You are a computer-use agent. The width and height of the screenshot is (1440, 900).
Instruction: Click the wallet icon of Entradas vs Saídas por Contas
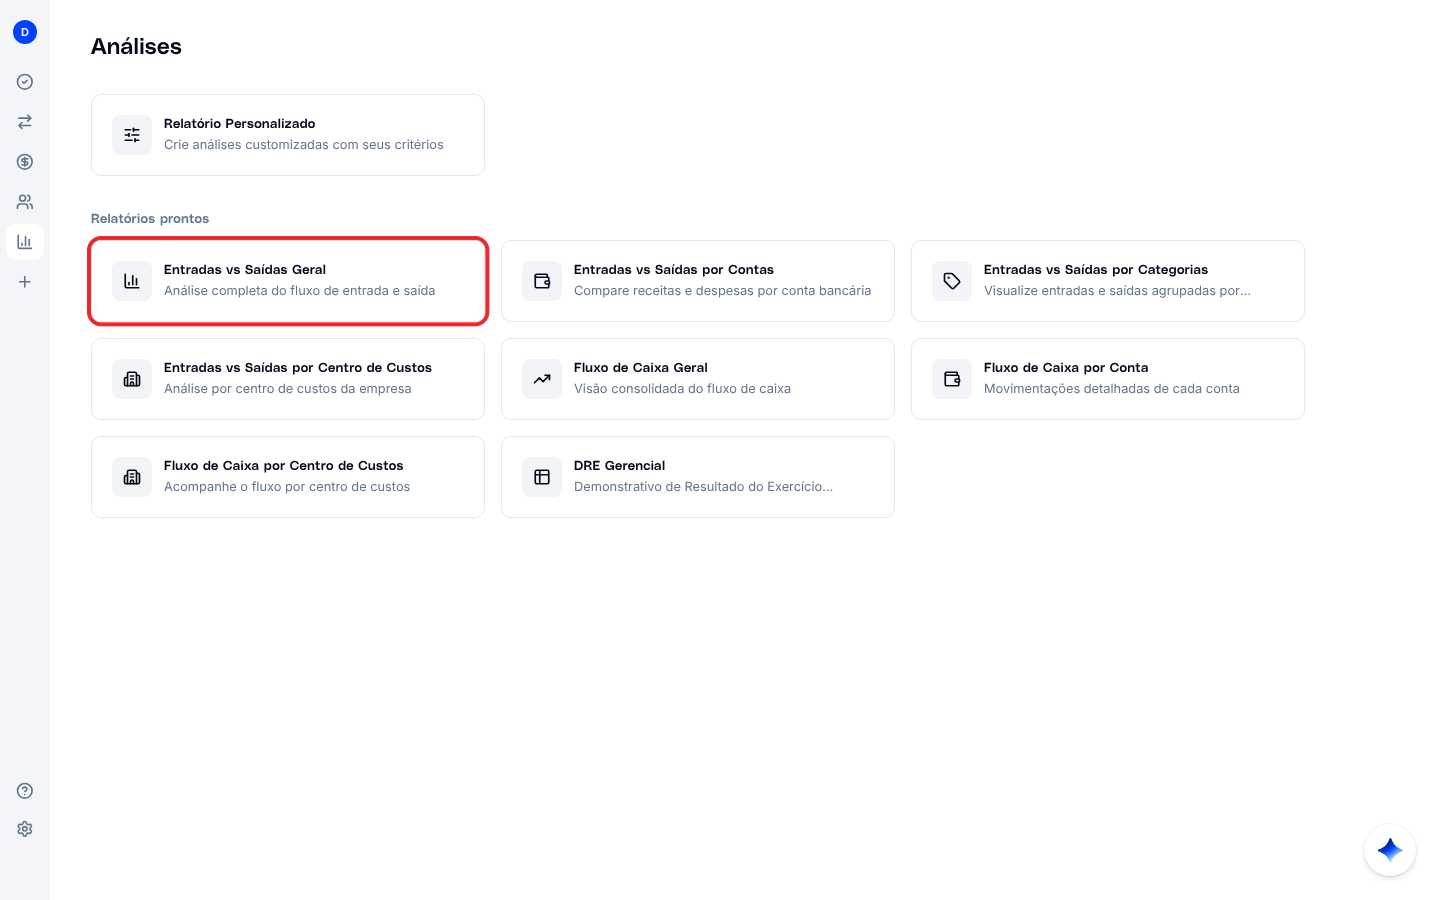tap(542, 281)
